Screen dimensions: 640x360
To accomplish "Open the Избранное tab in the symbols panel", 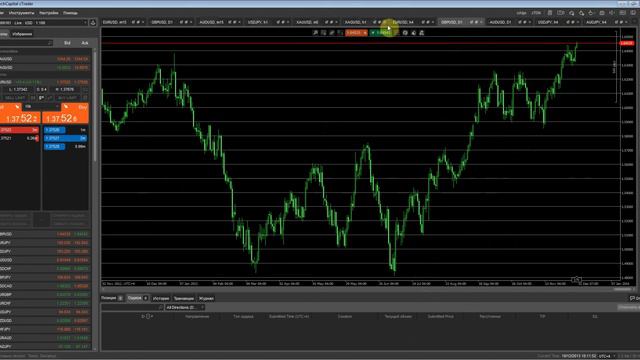I will click(22, 34).
